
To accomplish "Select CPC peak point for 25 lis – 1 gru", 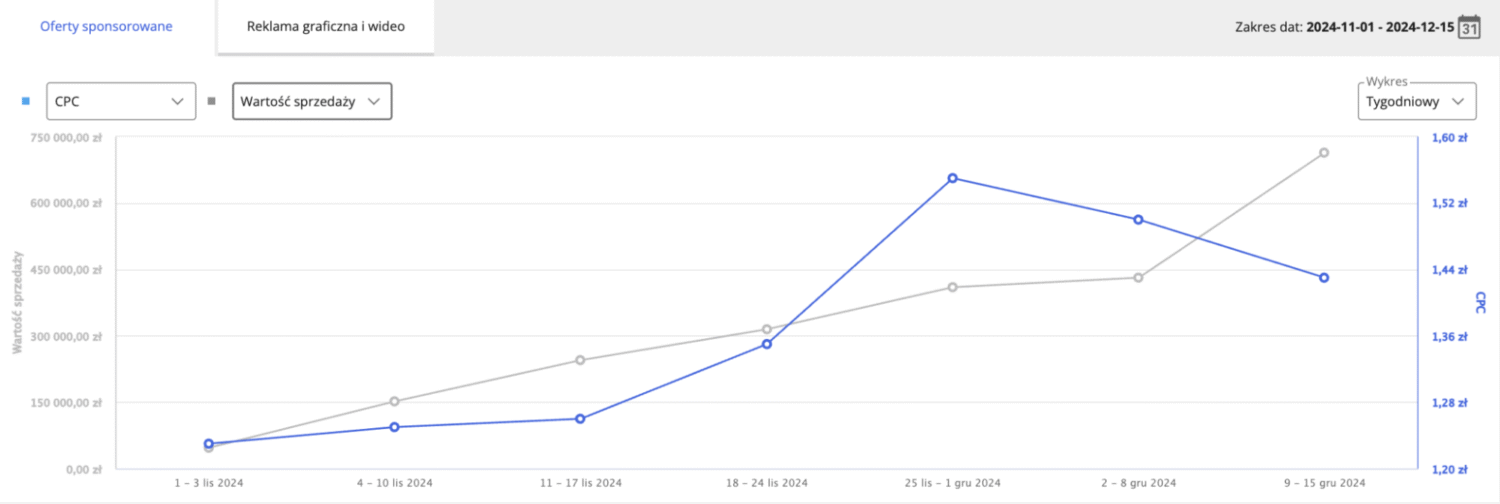I will click(x=952, y=178).
